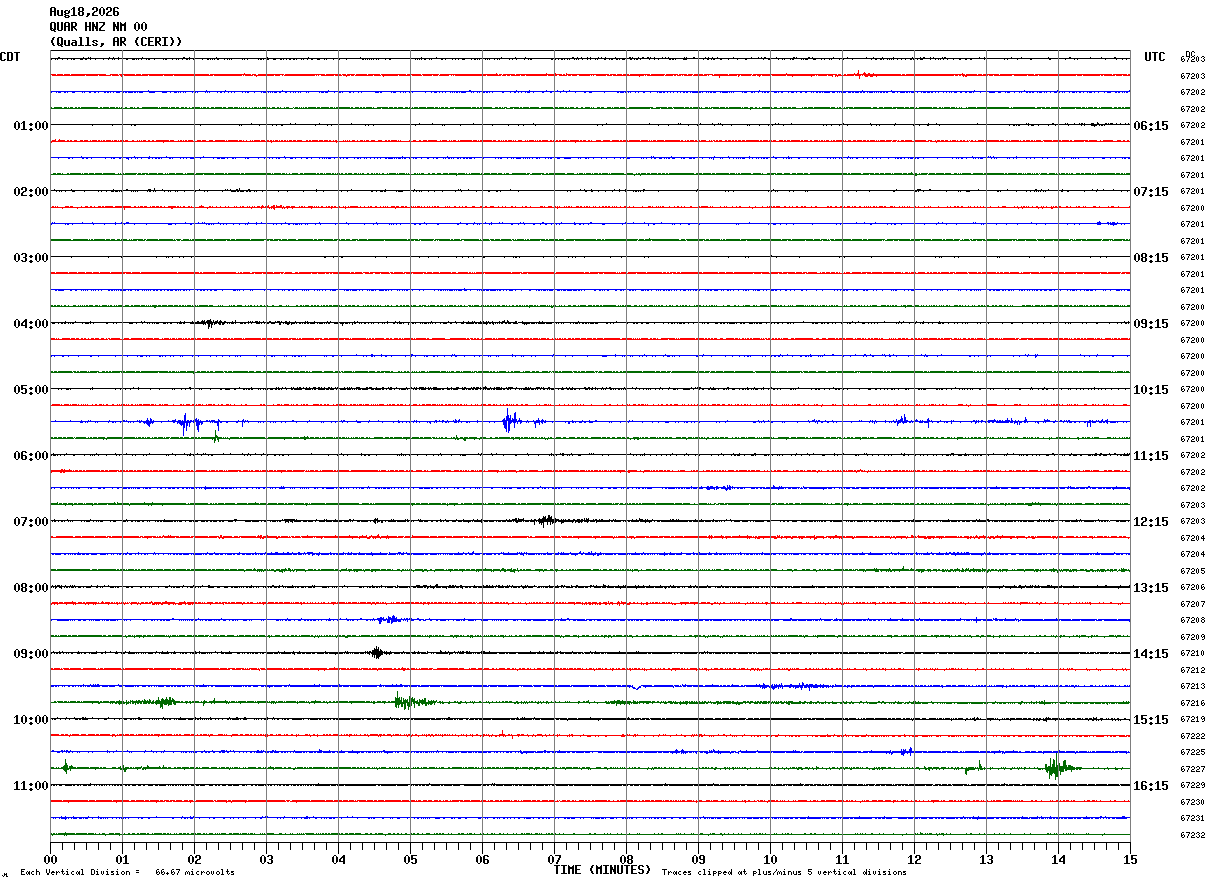Click the vertical division microvolts legend
This screenshot has height=886, width=1210.
[x=127, y=872]
